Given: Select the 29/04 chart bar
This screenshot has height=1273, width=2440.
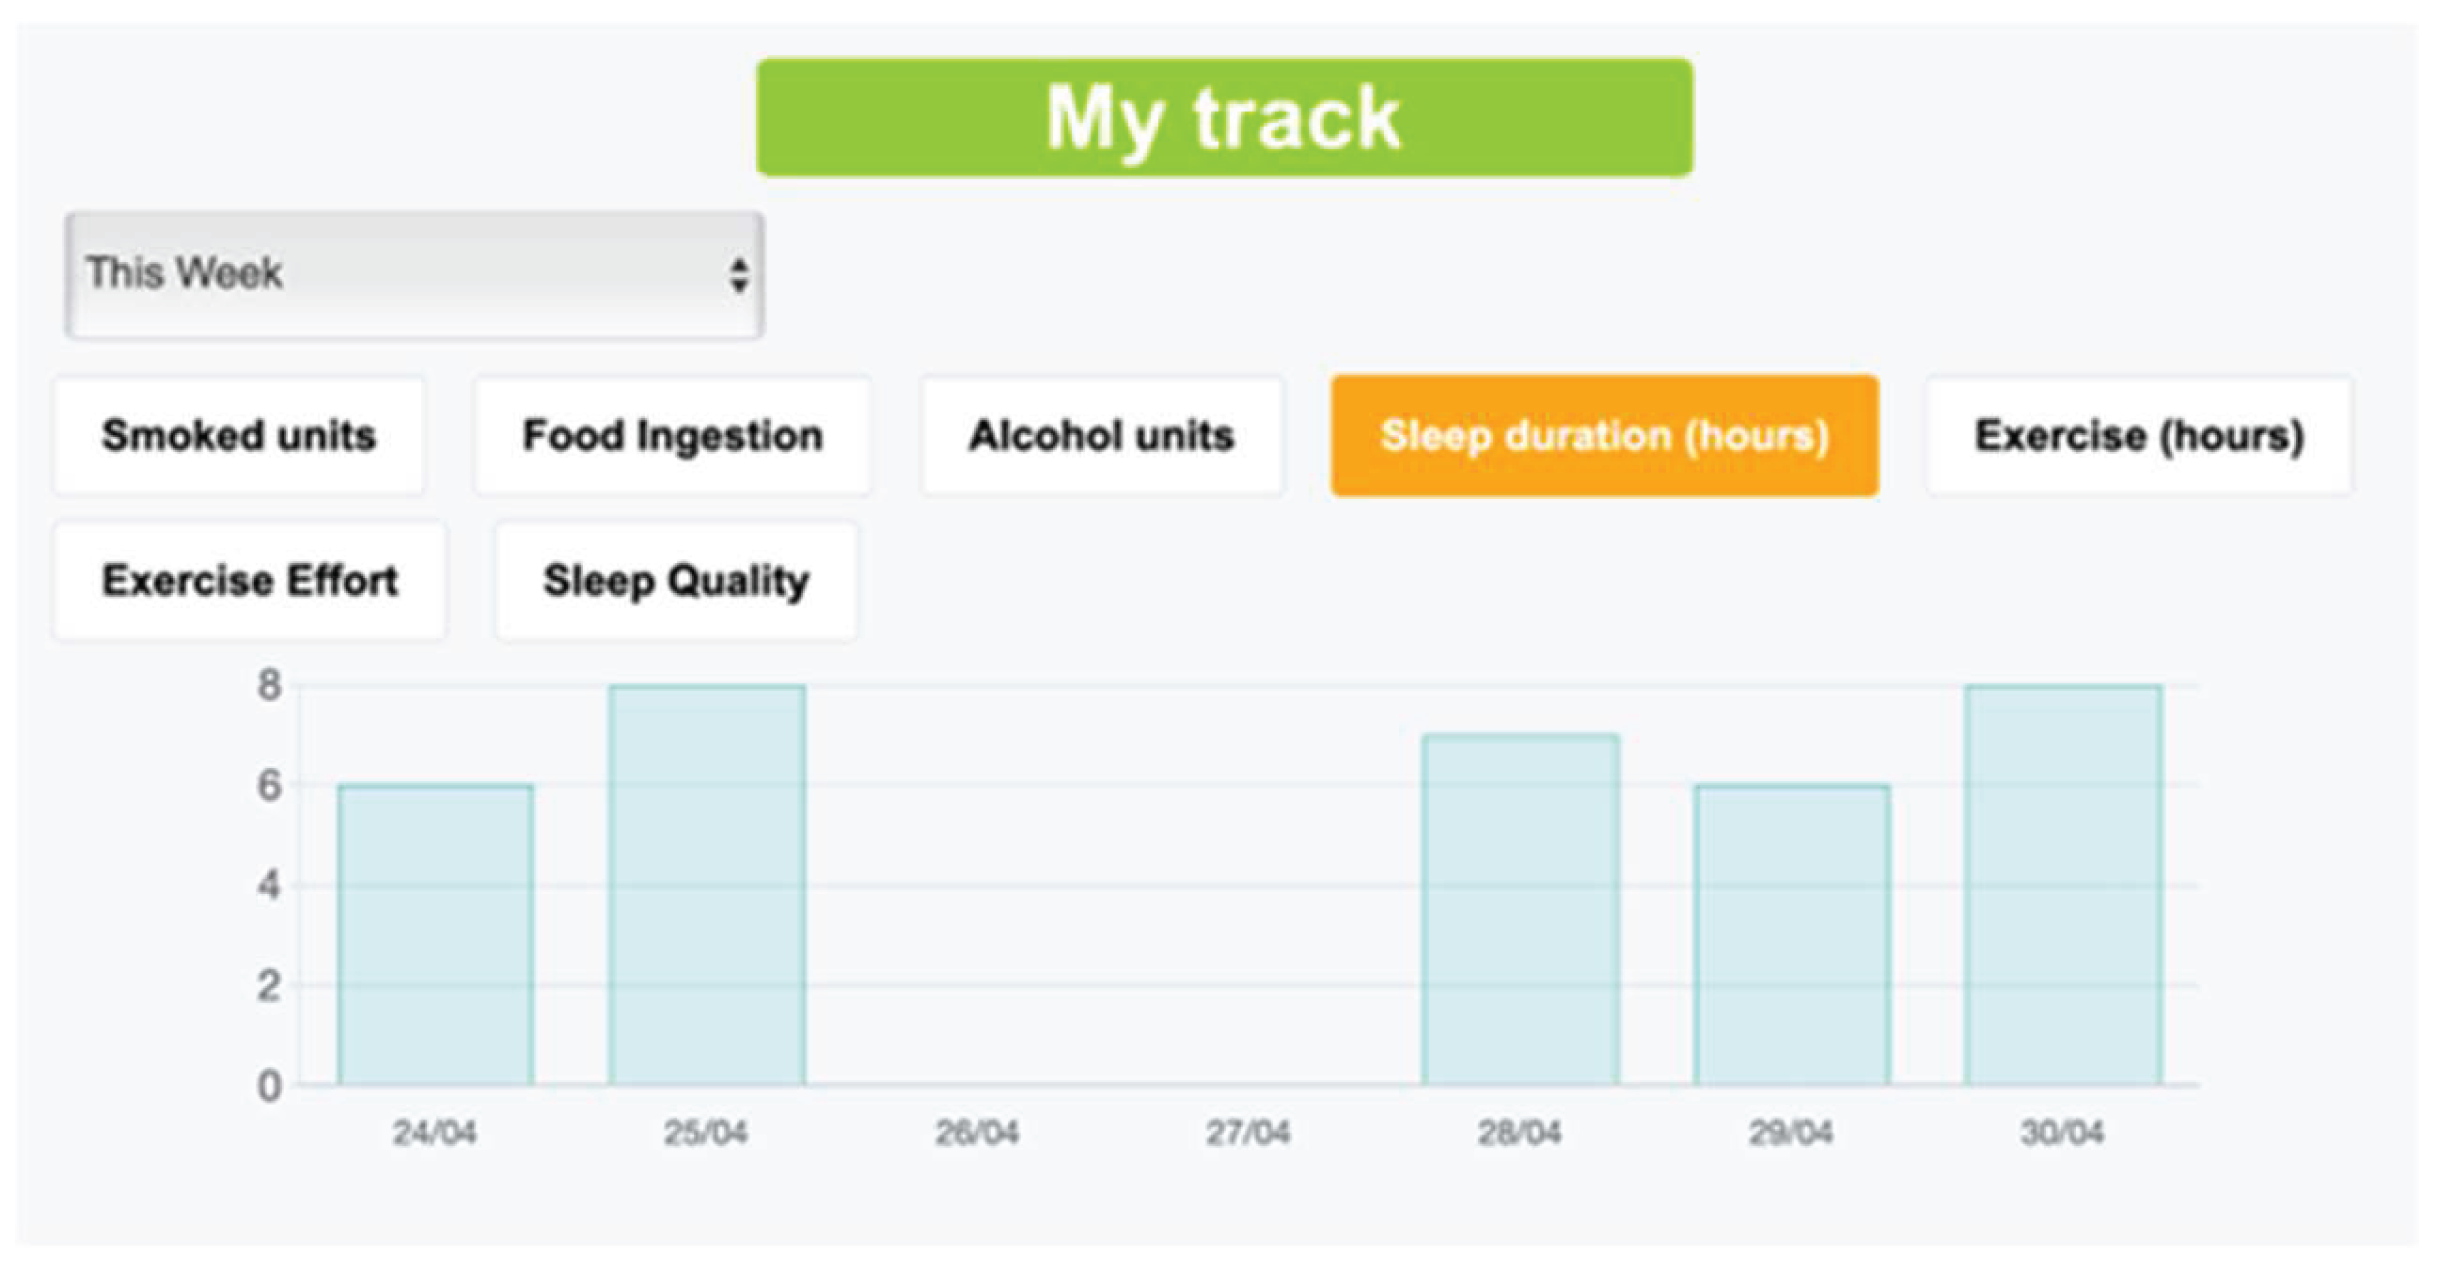Looking at the screenshot, I should (1791, 935).
